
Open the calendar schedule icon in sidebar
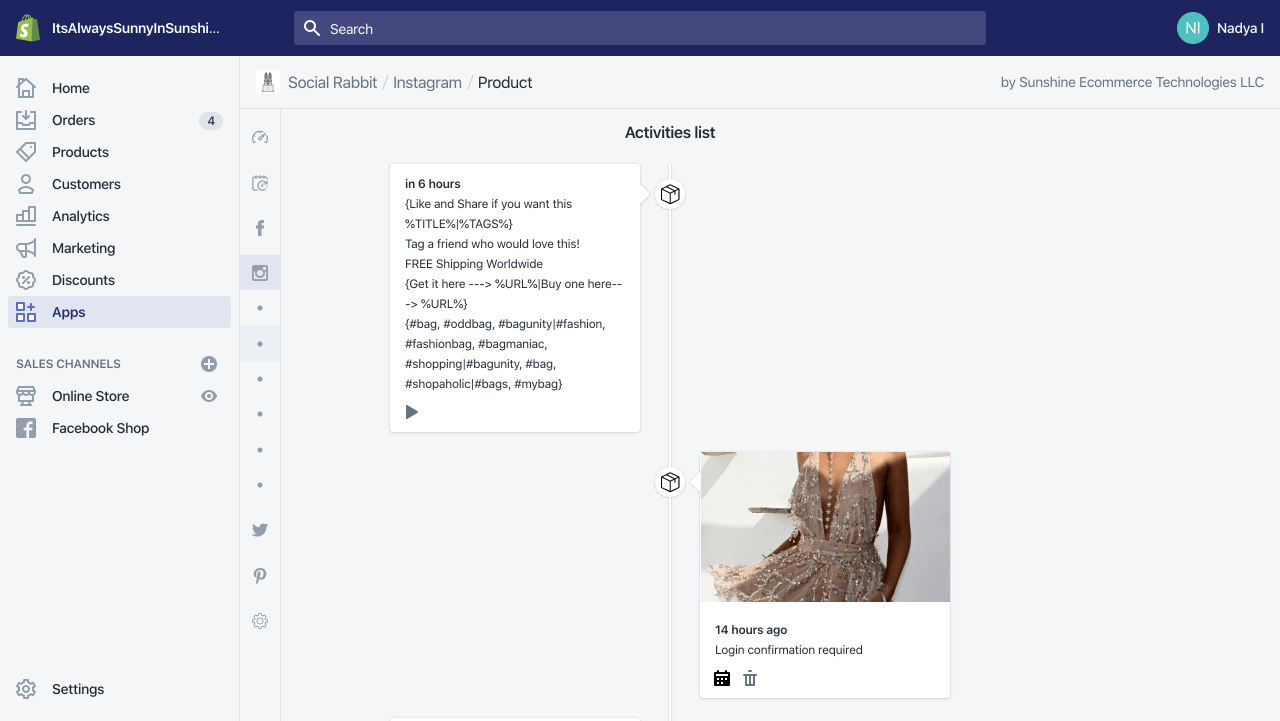(260, 184)
